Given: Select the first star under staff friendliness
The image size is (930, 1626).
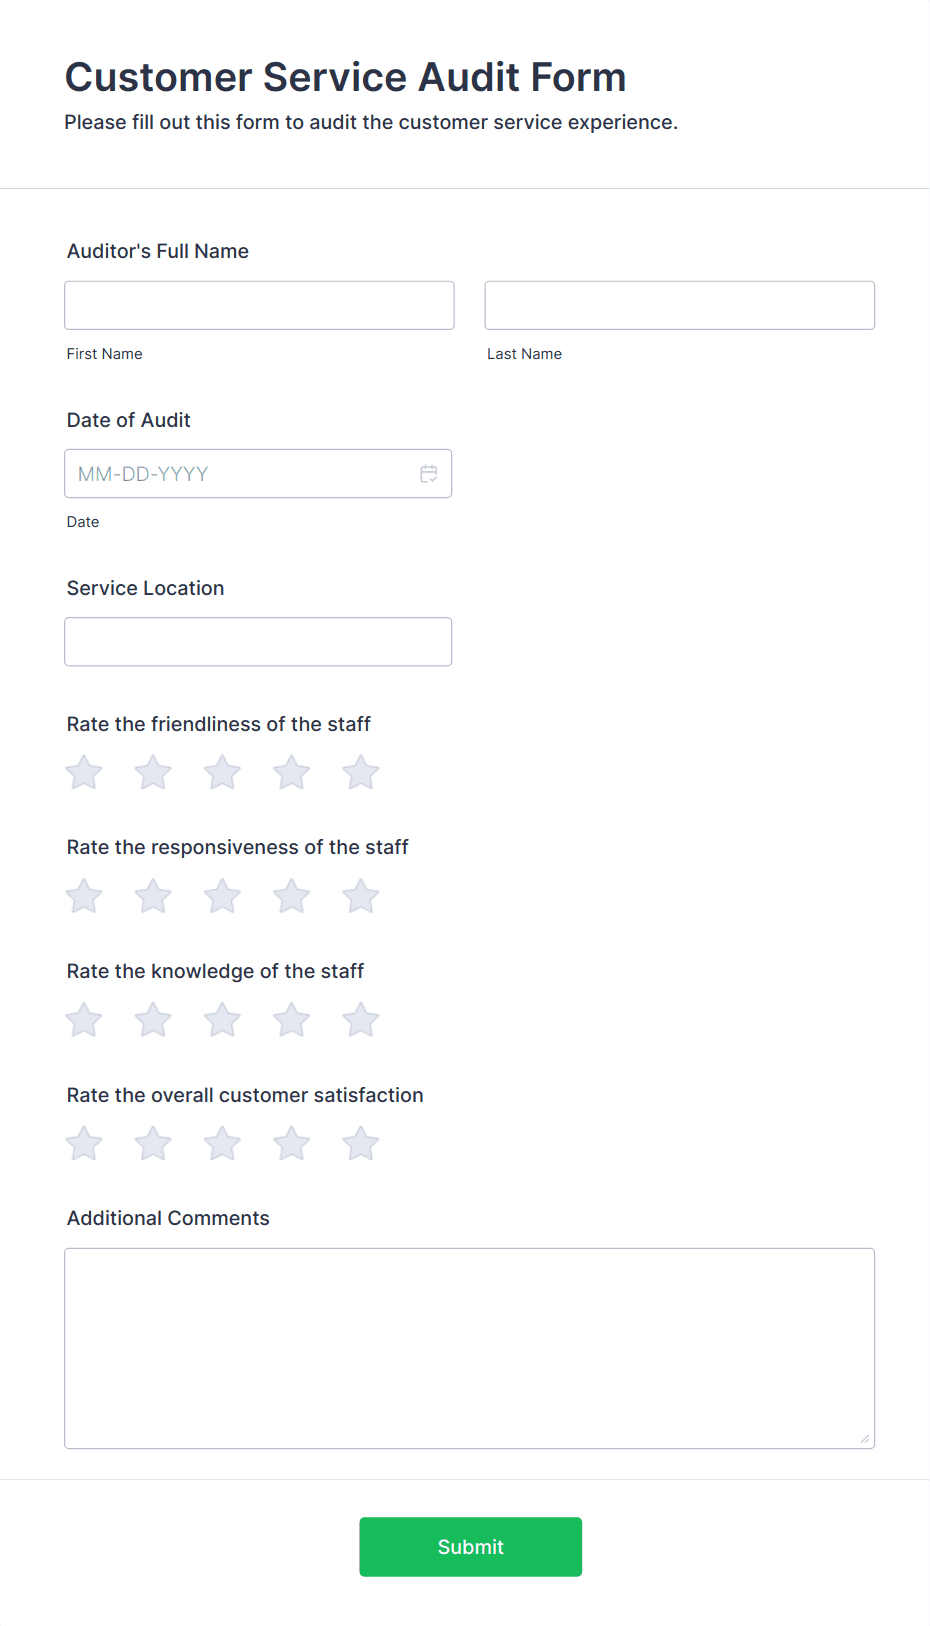Looking at the screenshot, I should click(x=83, y=772).
